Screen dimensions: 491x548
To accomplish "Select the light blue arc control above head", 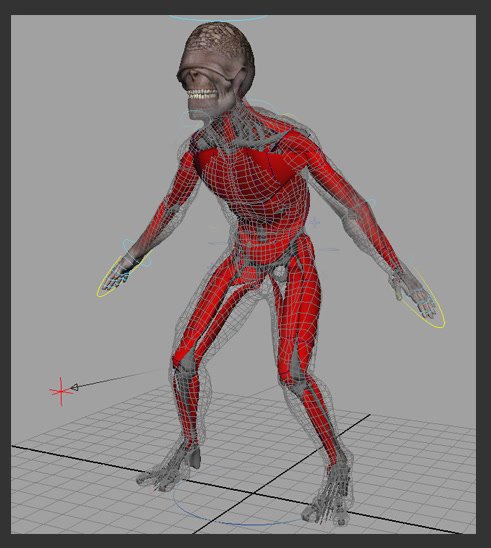I will 218,18.
